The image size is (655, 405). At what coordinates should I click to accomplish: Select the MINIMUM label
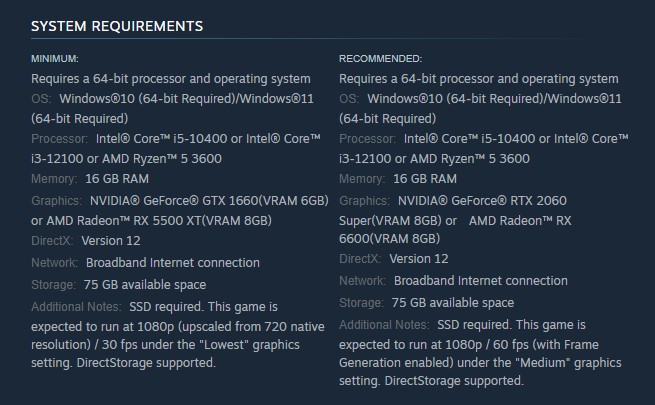[55, 58]
